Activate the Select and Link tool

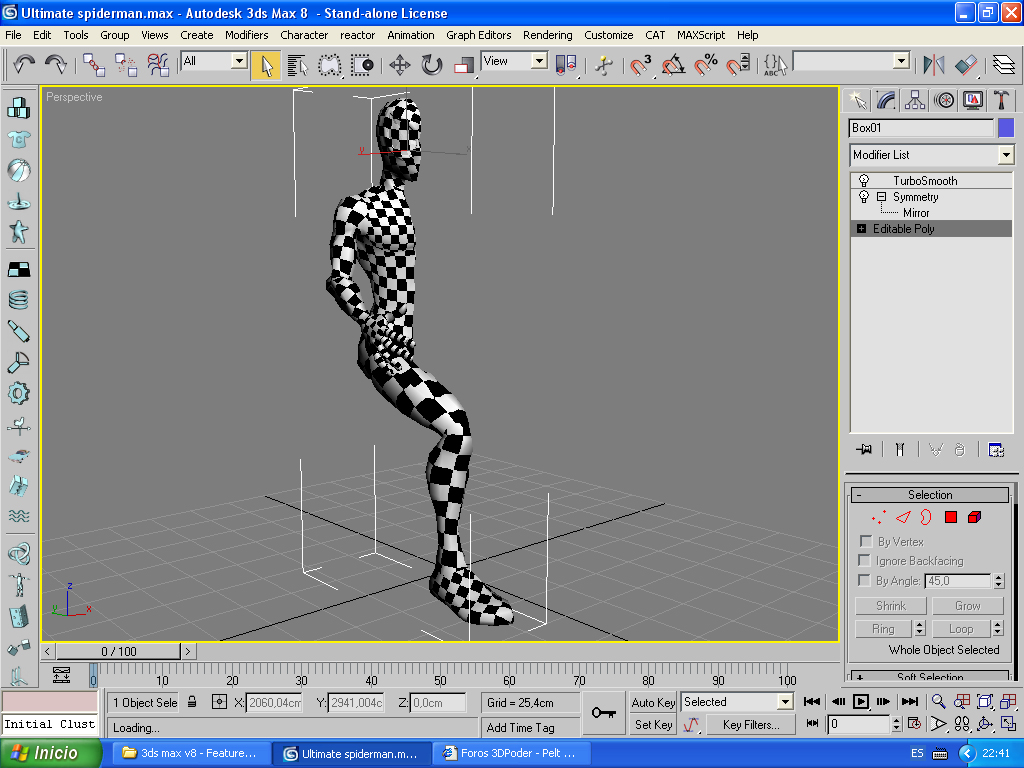tap(94, 64)
